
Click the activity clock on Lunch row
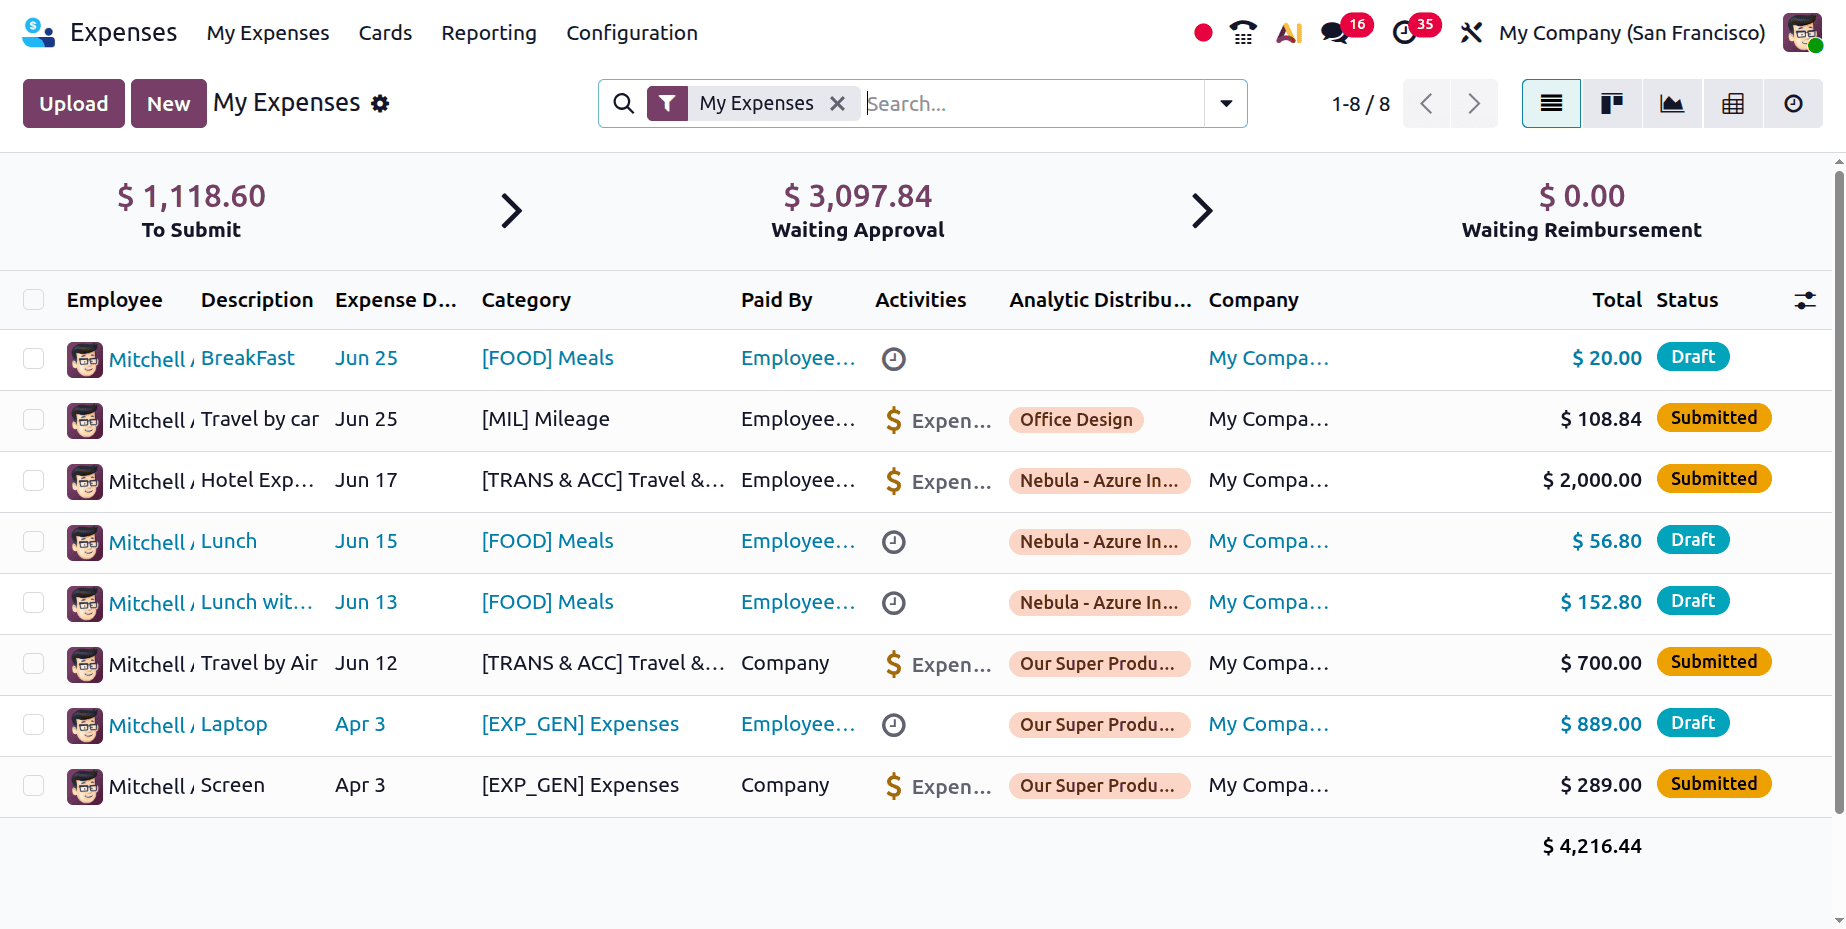pyautogui.click(x=894, y=542)
